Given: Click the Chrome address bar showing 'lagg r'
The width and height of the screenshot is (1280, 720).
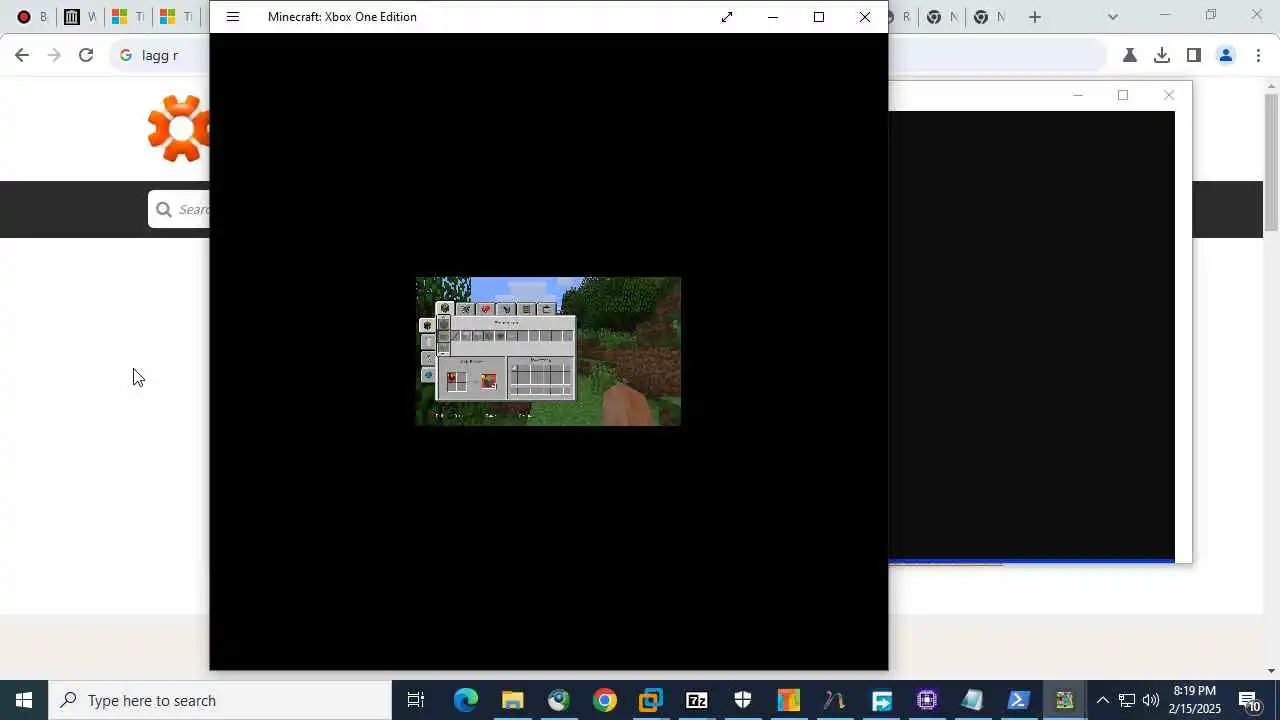Looking at the screenshot, I should (160, 55).
